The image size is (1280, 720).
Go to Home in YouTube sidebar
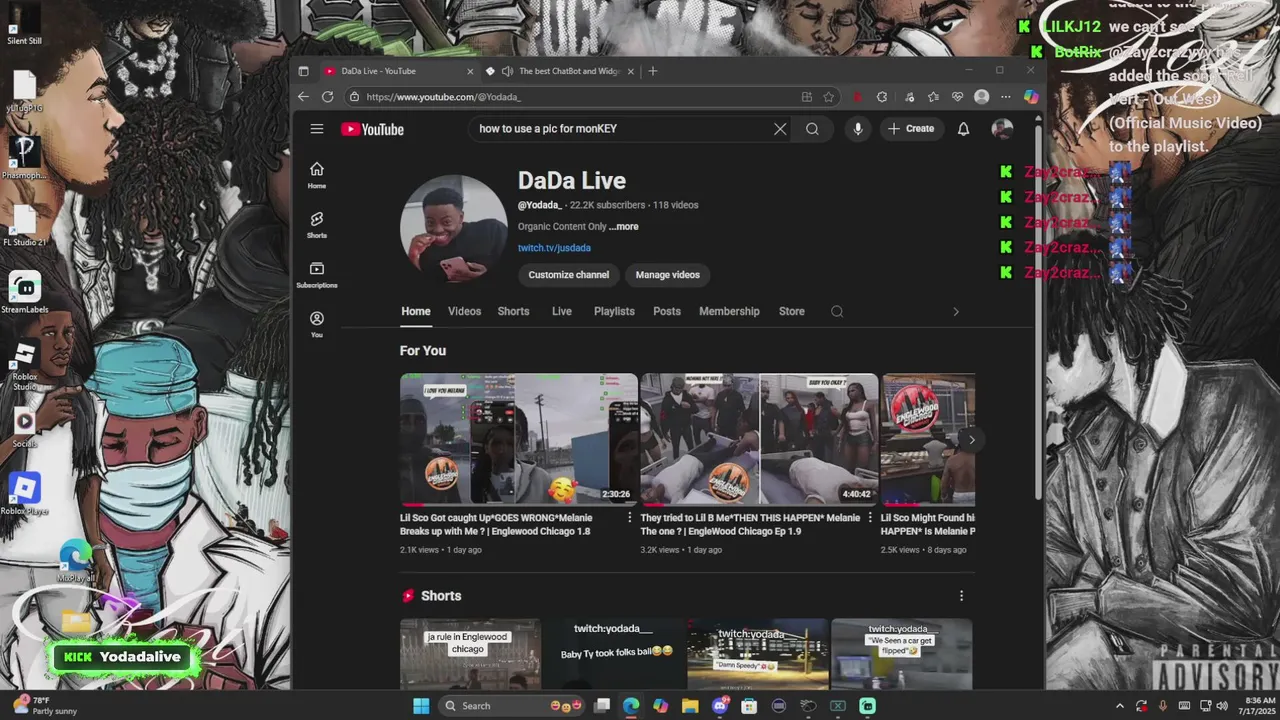[x=317, y=175]
